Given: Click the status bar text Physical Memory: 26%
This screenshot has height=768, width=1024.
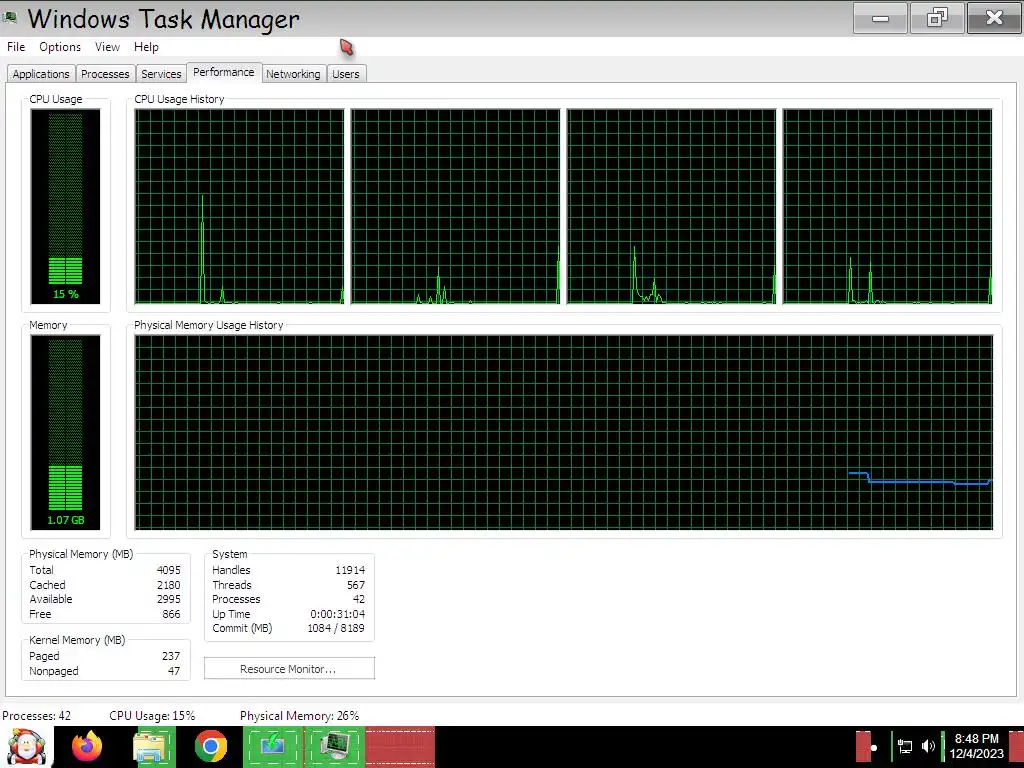Looking at the screenshot, I should (x=300, y=716).
